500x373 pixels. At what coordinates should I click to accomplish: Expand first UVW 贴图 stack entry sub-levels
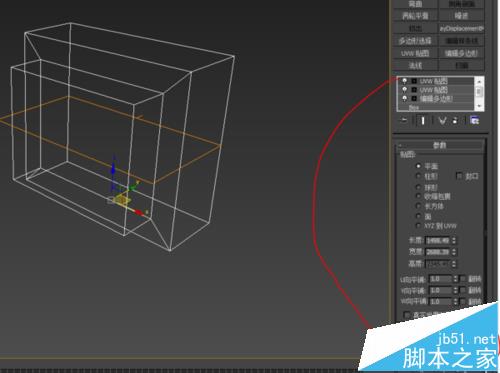click(x=414, y=81)
